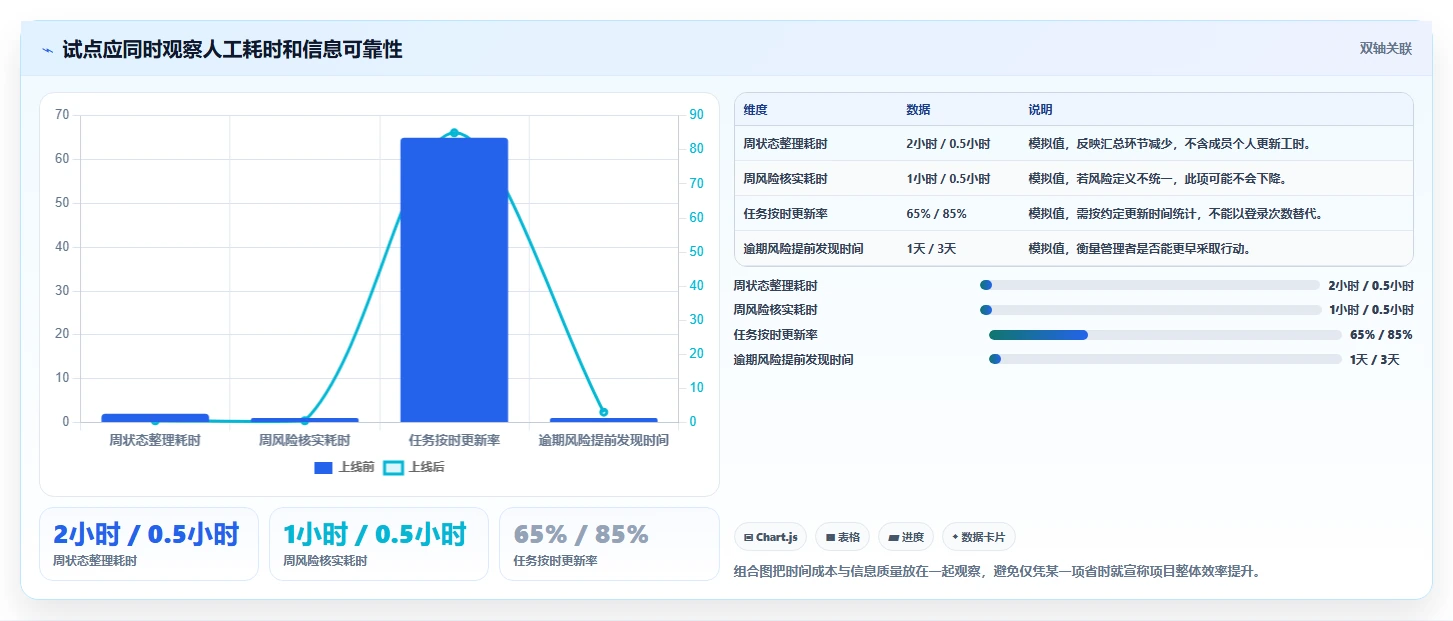Click the 周状态整理耗时 table cell
Viewport: 1453px width, 621px height.
coord(785,144)
